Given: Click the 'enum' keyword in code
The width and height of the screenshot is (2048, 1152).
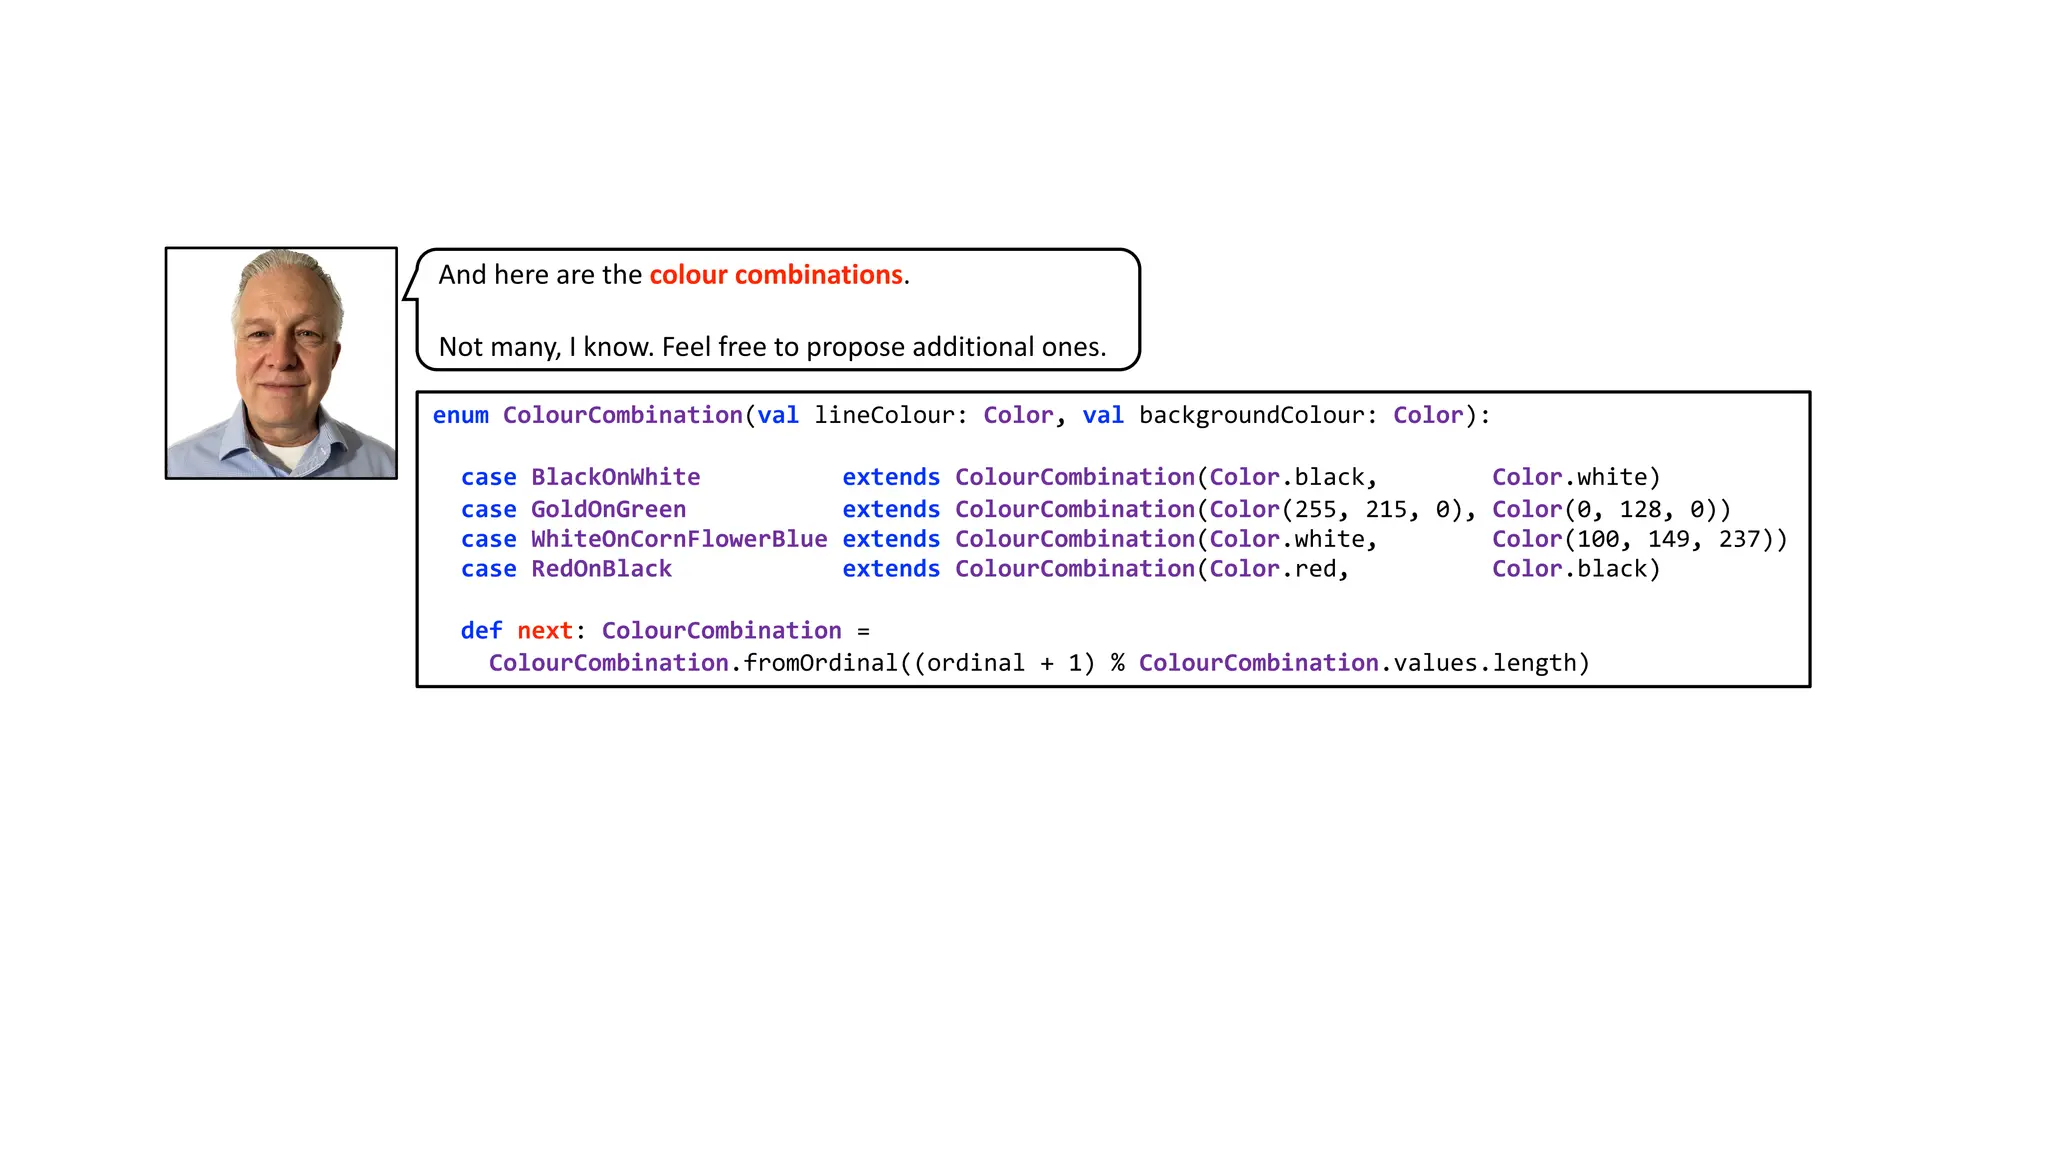Looking at the screenshot, I should [461, 416].
